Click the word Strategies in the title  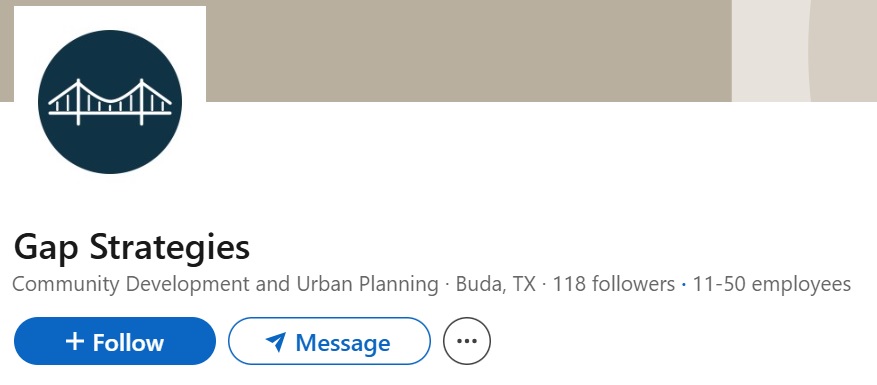tap(169, 247)
